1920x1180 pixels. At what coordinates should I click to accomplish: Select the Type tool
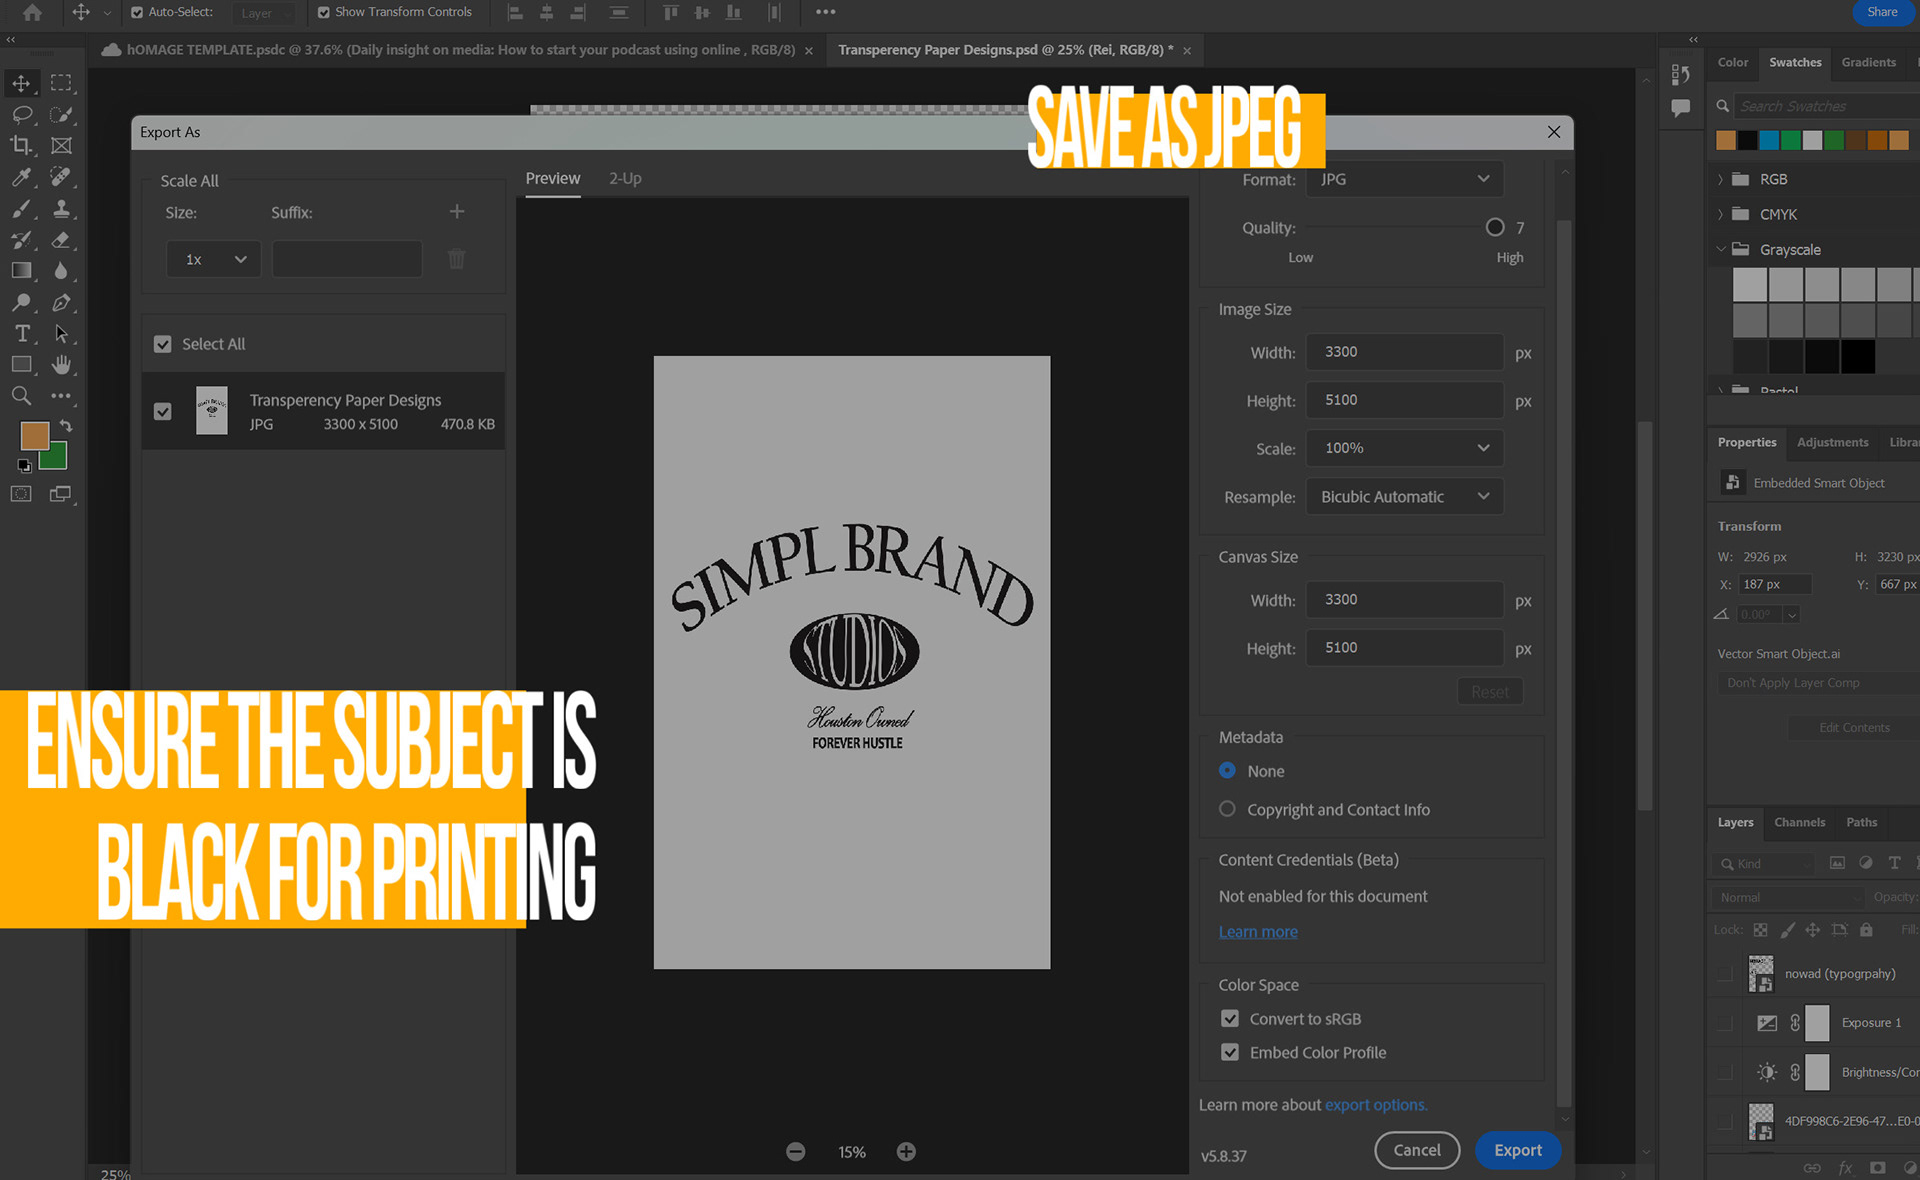coord(21,333)
